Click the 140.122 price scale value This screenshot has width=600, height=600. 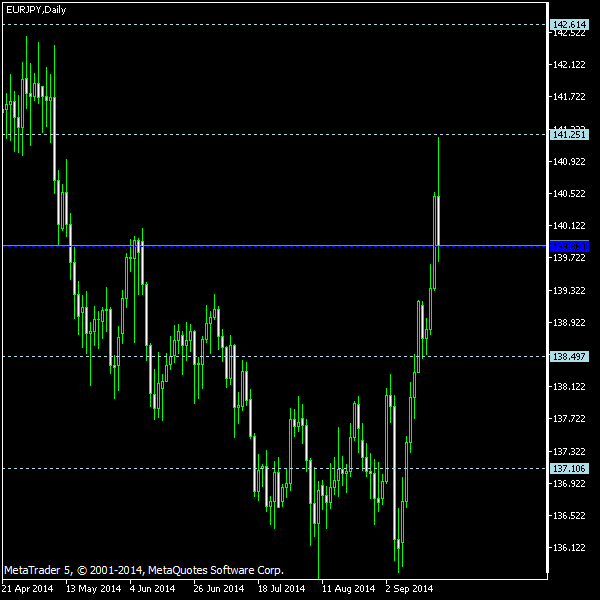569,226
